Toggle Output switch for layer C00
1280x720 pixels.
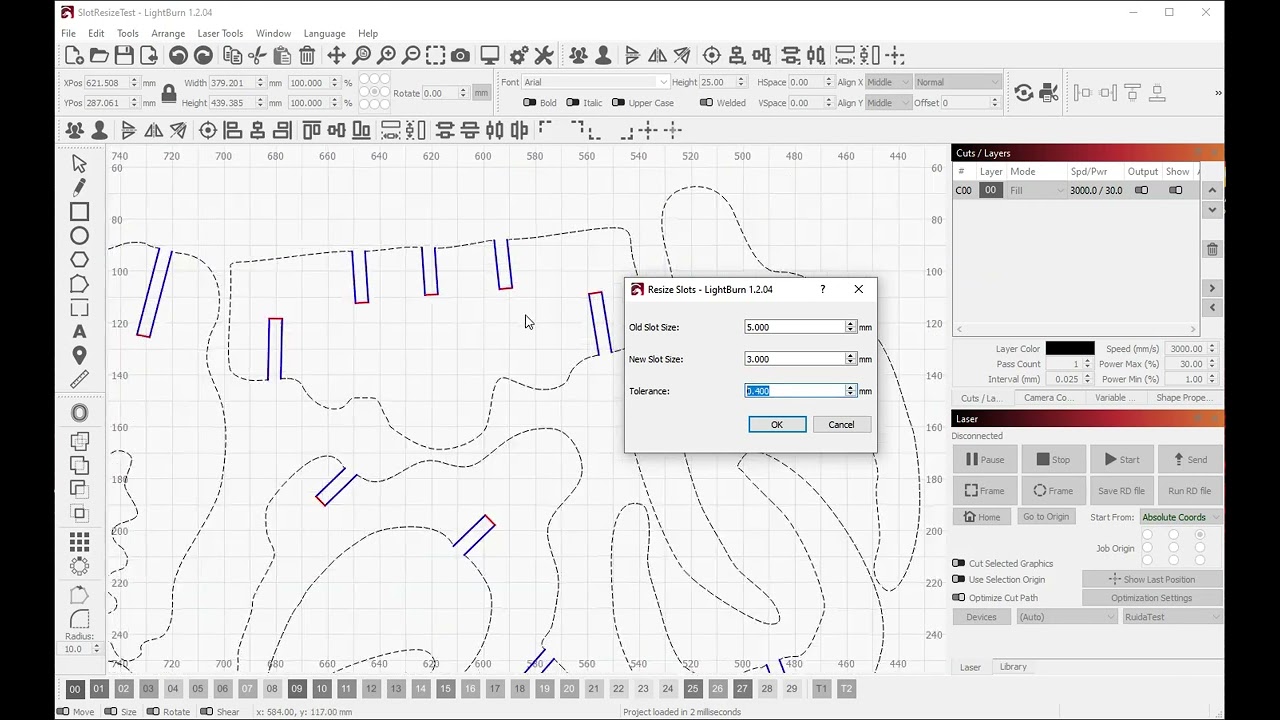(x=1141, y=190)
